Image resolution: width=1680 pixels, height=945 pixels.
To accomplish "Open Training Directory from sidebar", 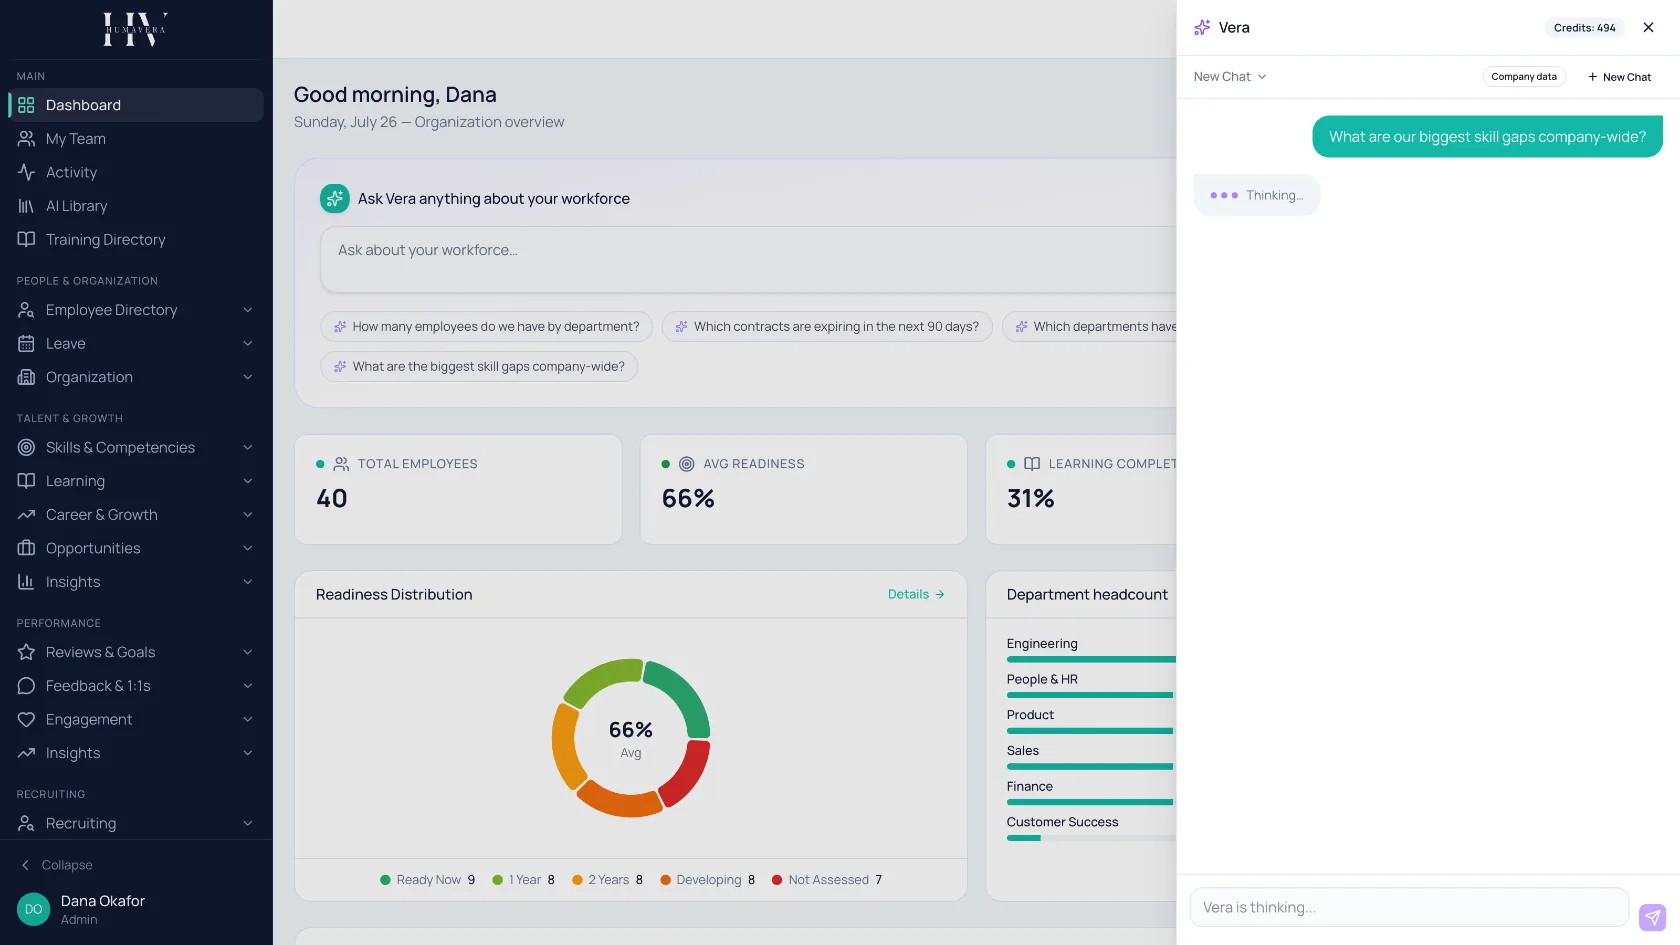I will pyautogui.click(x=136, y=239).
